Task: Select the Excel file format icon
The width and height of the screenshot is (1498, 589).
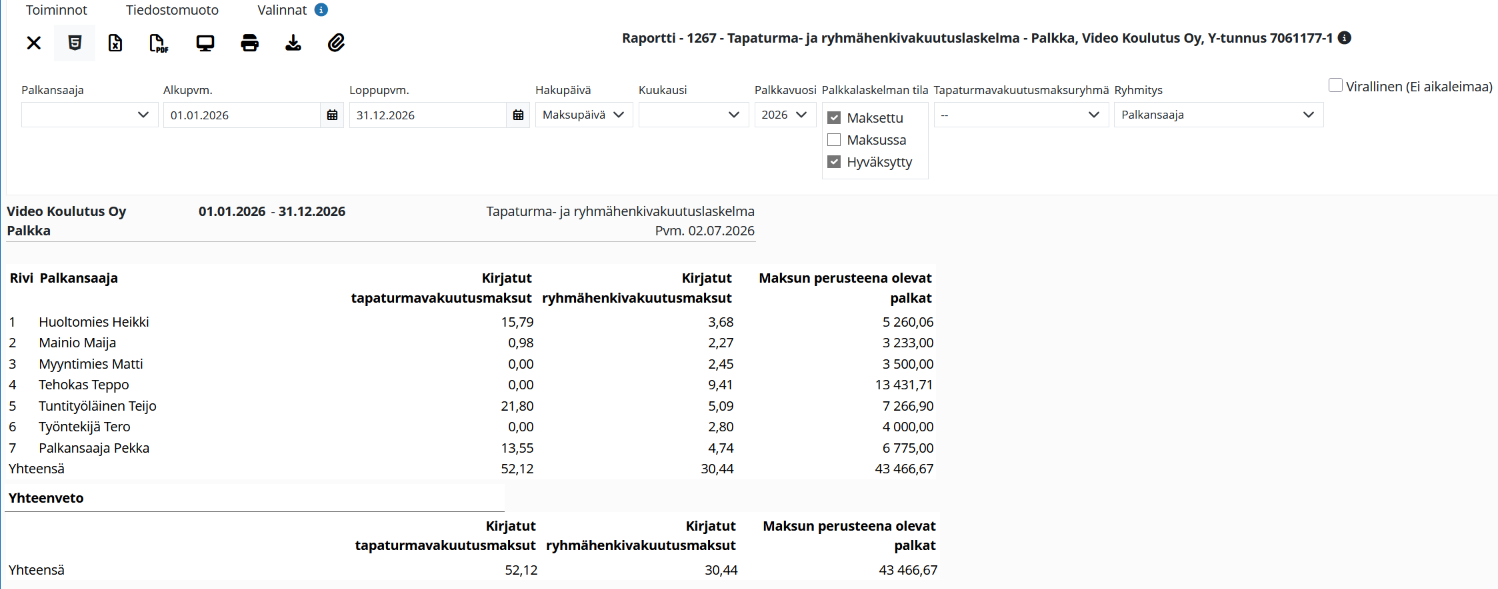Action: point(115,43)
